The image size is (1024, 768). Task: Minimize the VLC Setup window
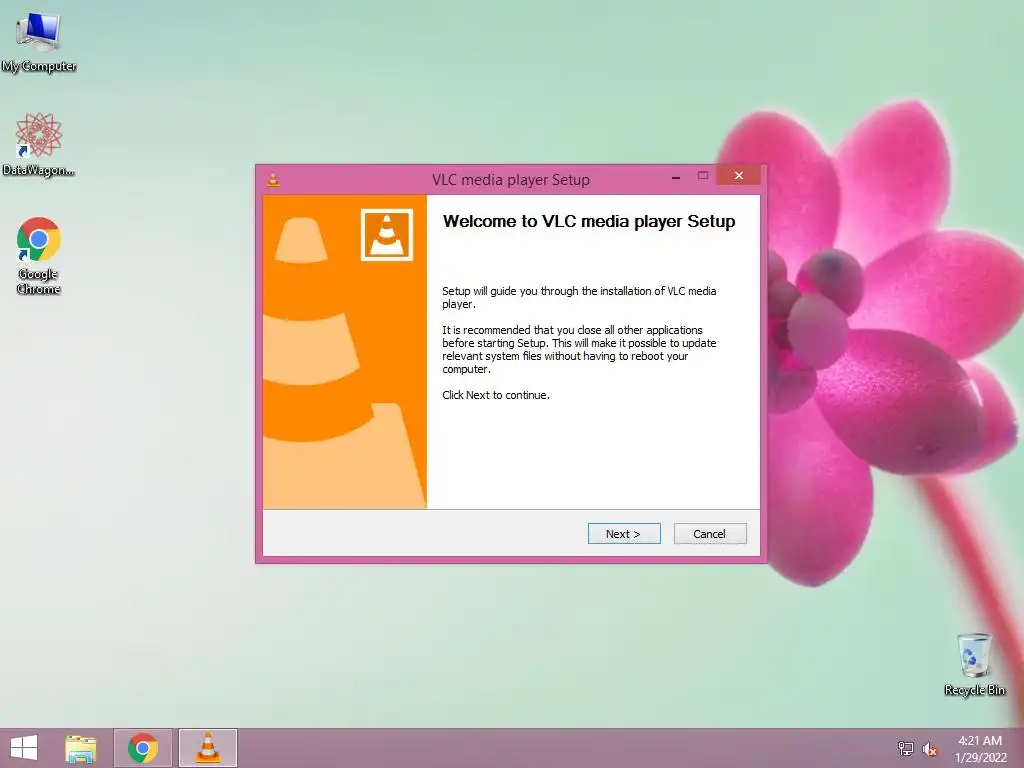coord(676,177)
